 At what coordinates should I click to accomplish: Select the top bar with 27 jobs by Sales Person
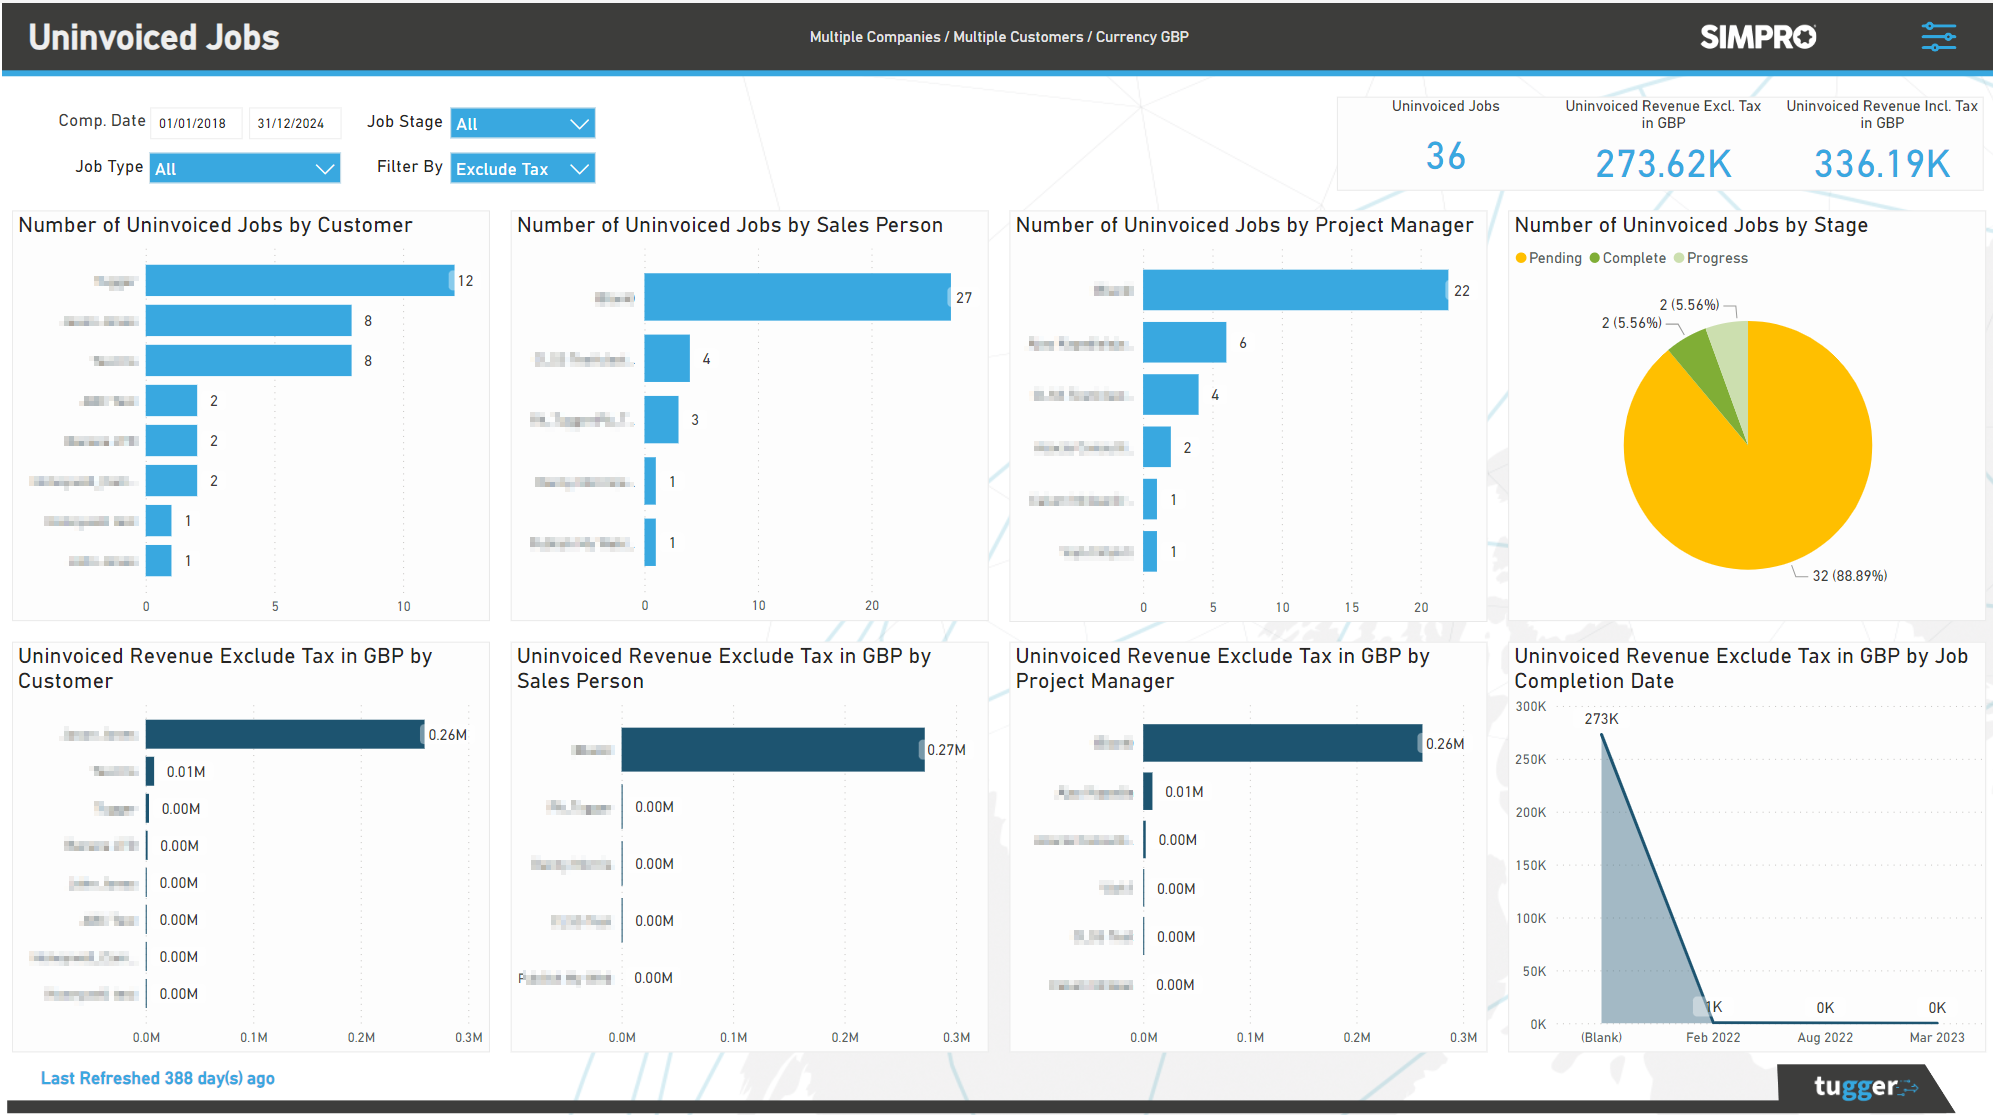pos(797,297)
